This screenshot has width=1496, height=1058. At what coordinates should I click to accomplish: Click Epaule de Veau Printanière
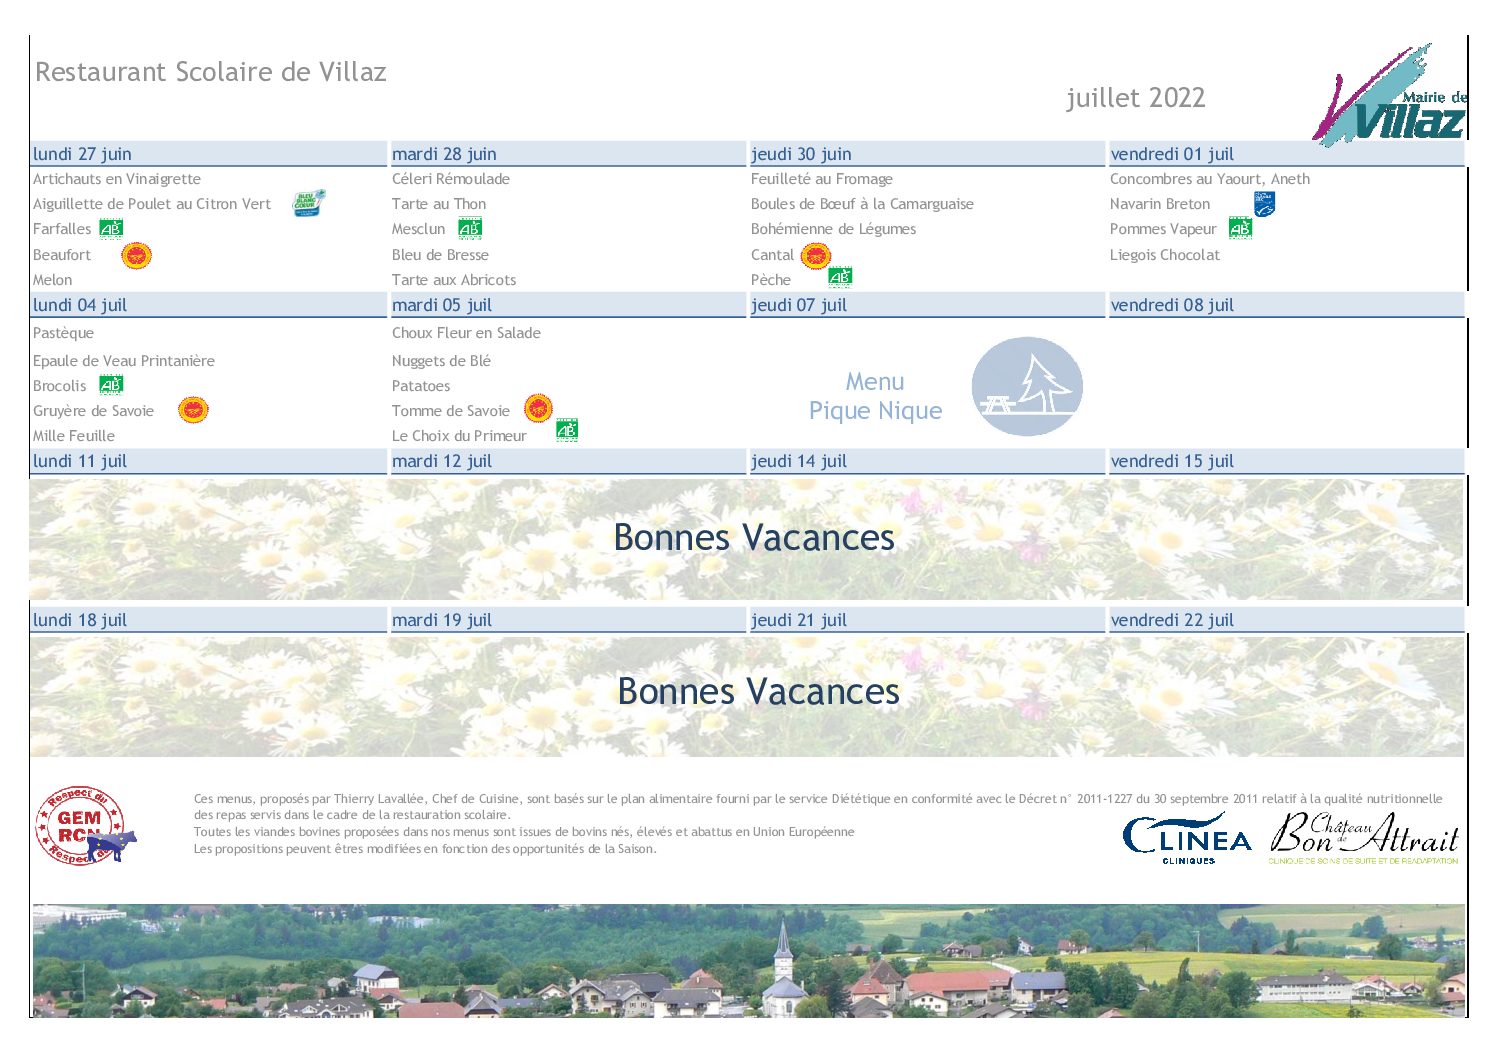tap(124, 361)
